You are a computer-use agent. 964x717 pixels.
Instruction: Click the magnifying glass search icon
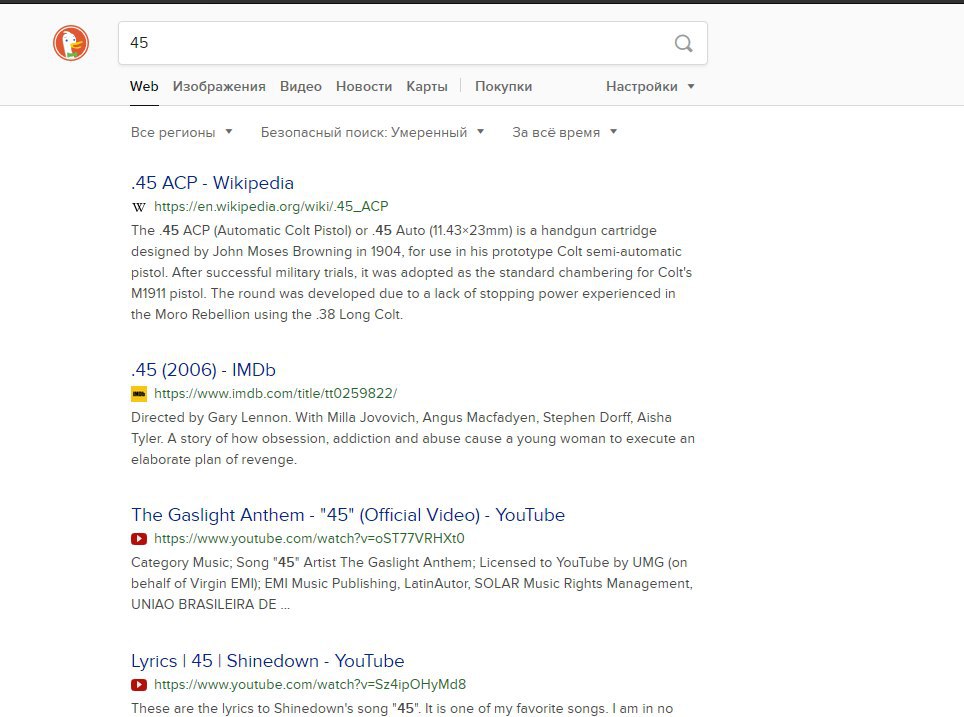click(x=684, y=43)
